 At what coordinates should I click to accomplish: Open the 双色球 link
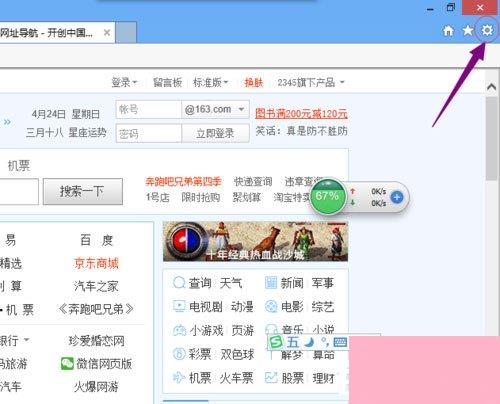point(237,354)
